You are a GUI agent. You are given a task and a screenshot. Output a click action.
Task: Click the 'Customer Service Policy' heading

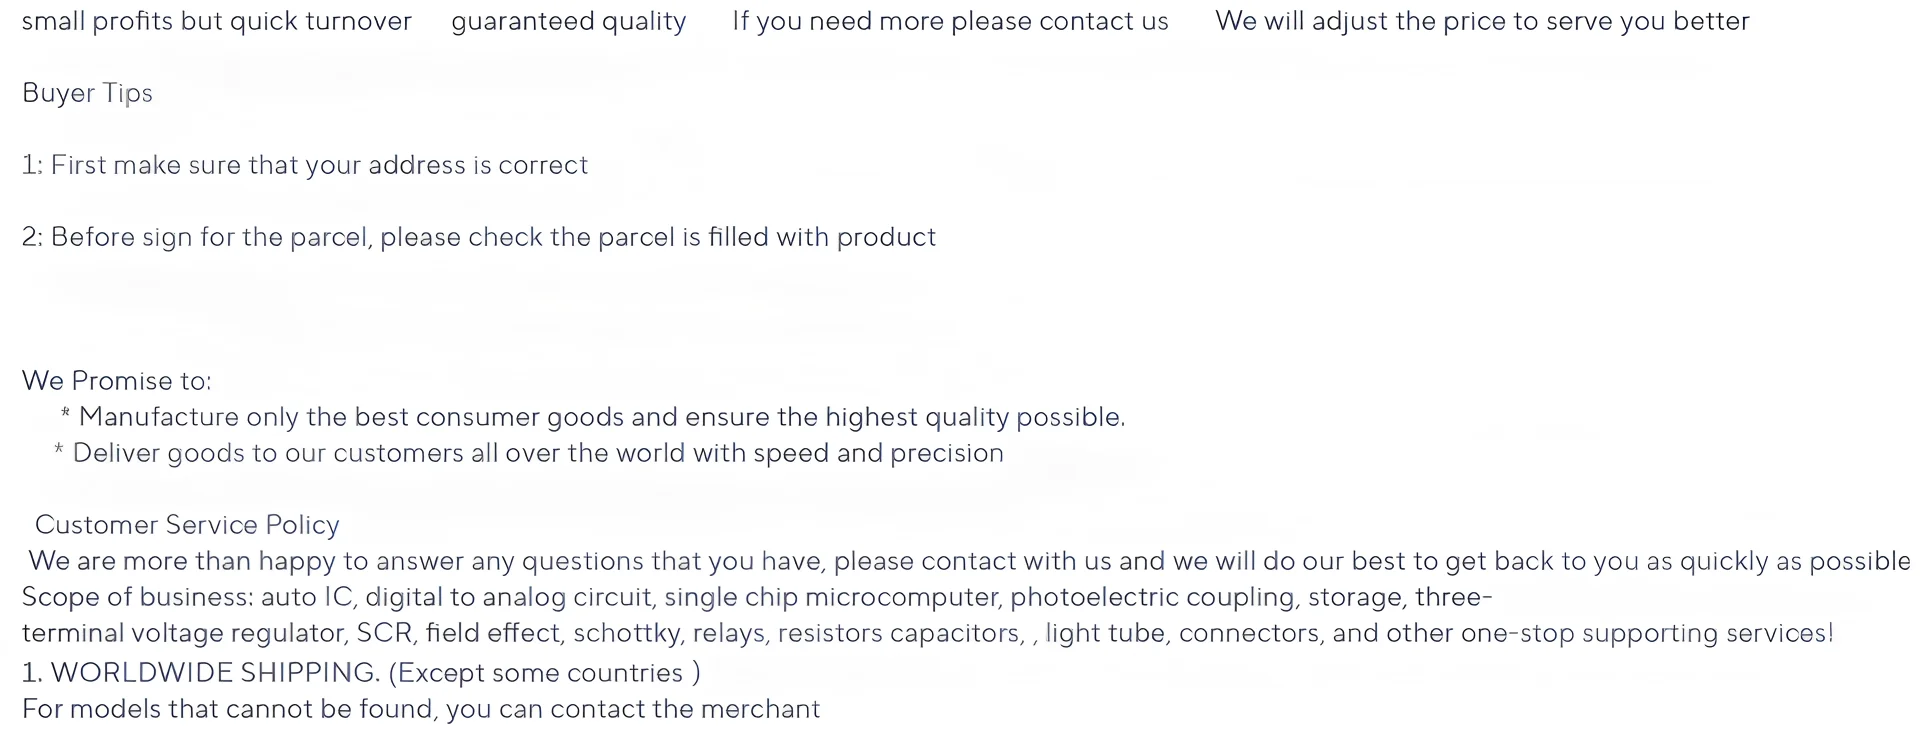pos(187,525)
